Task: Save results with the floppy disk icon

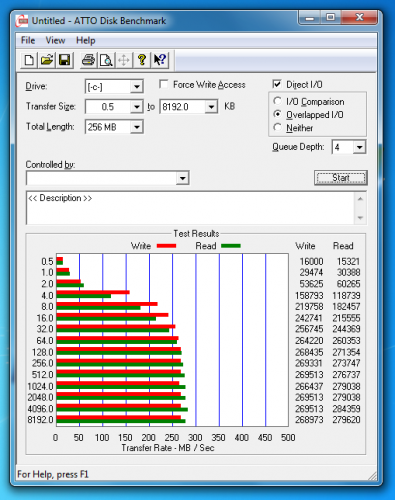Action: (64, 60)
